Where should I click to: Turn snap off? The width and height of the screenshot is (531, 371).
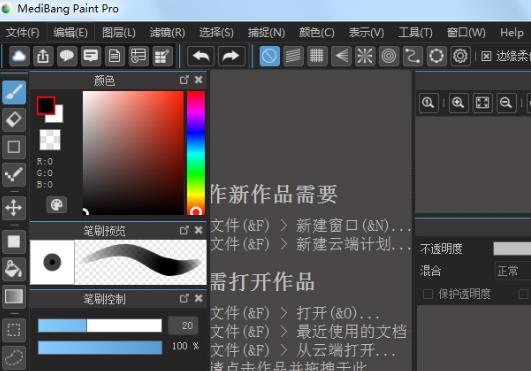click(270, 56)
